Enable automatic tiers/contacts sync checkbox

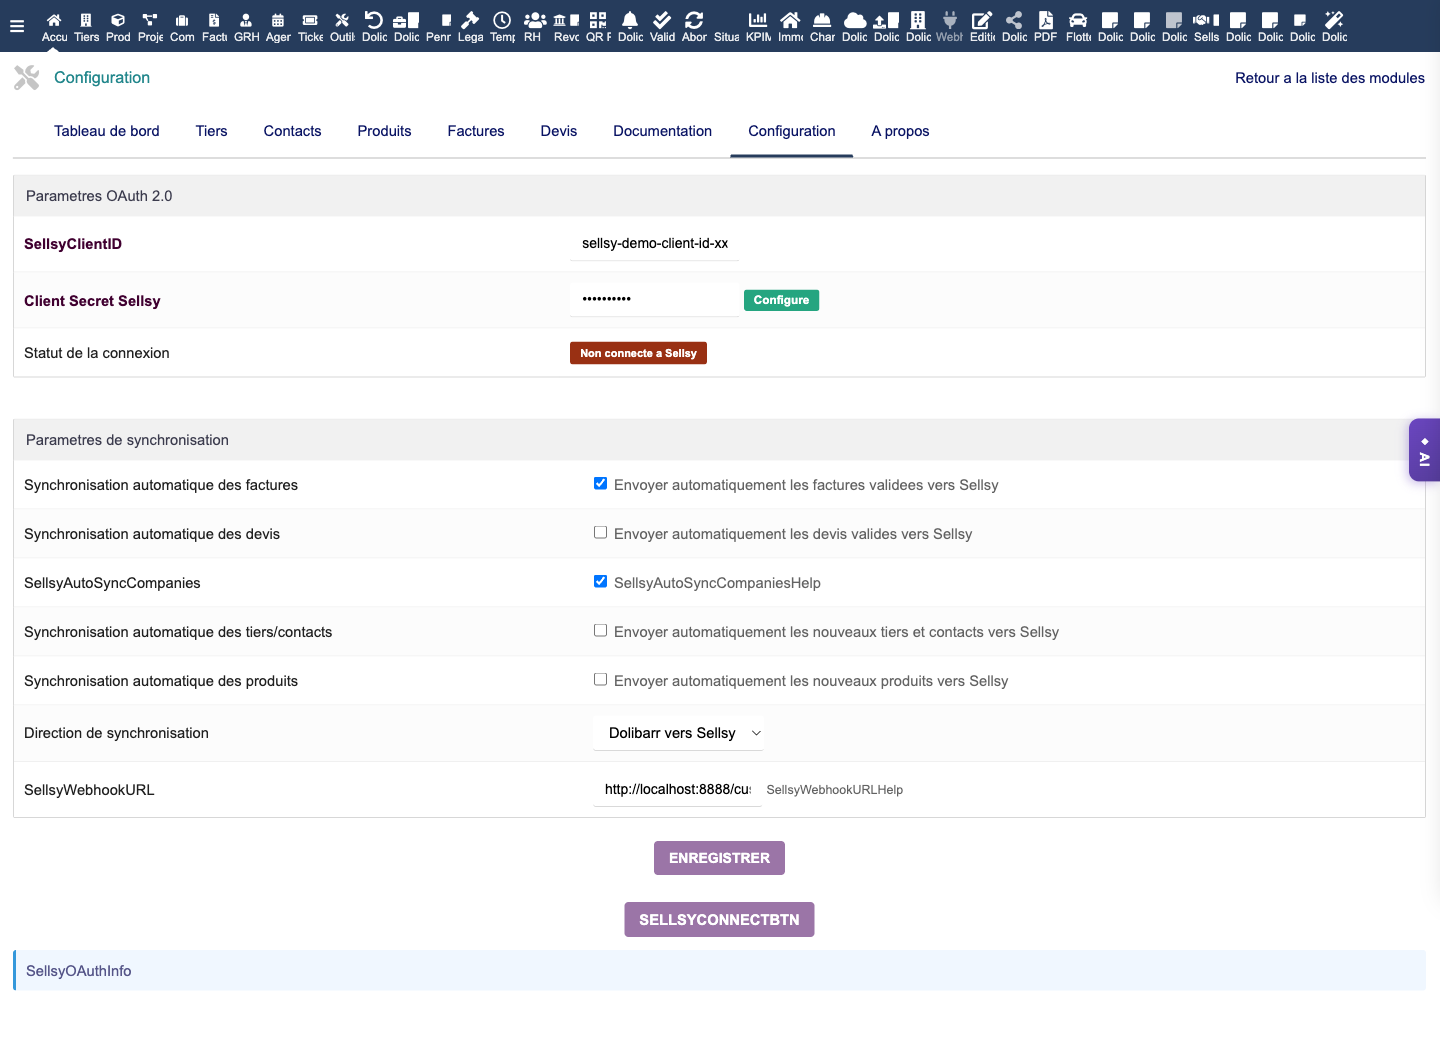pyautogui.click(x=600, y=631)
